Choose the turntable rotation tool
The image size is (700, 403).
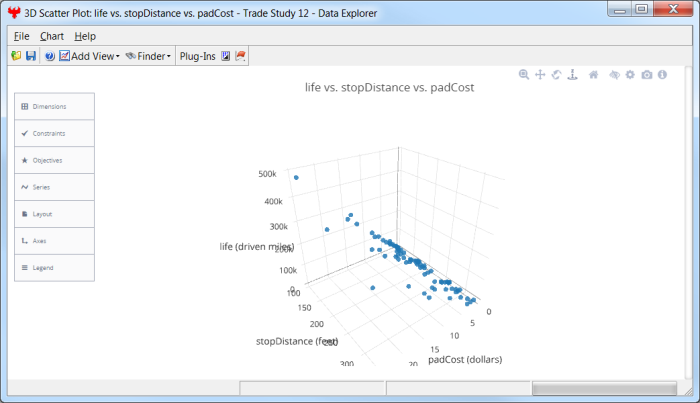573,75
